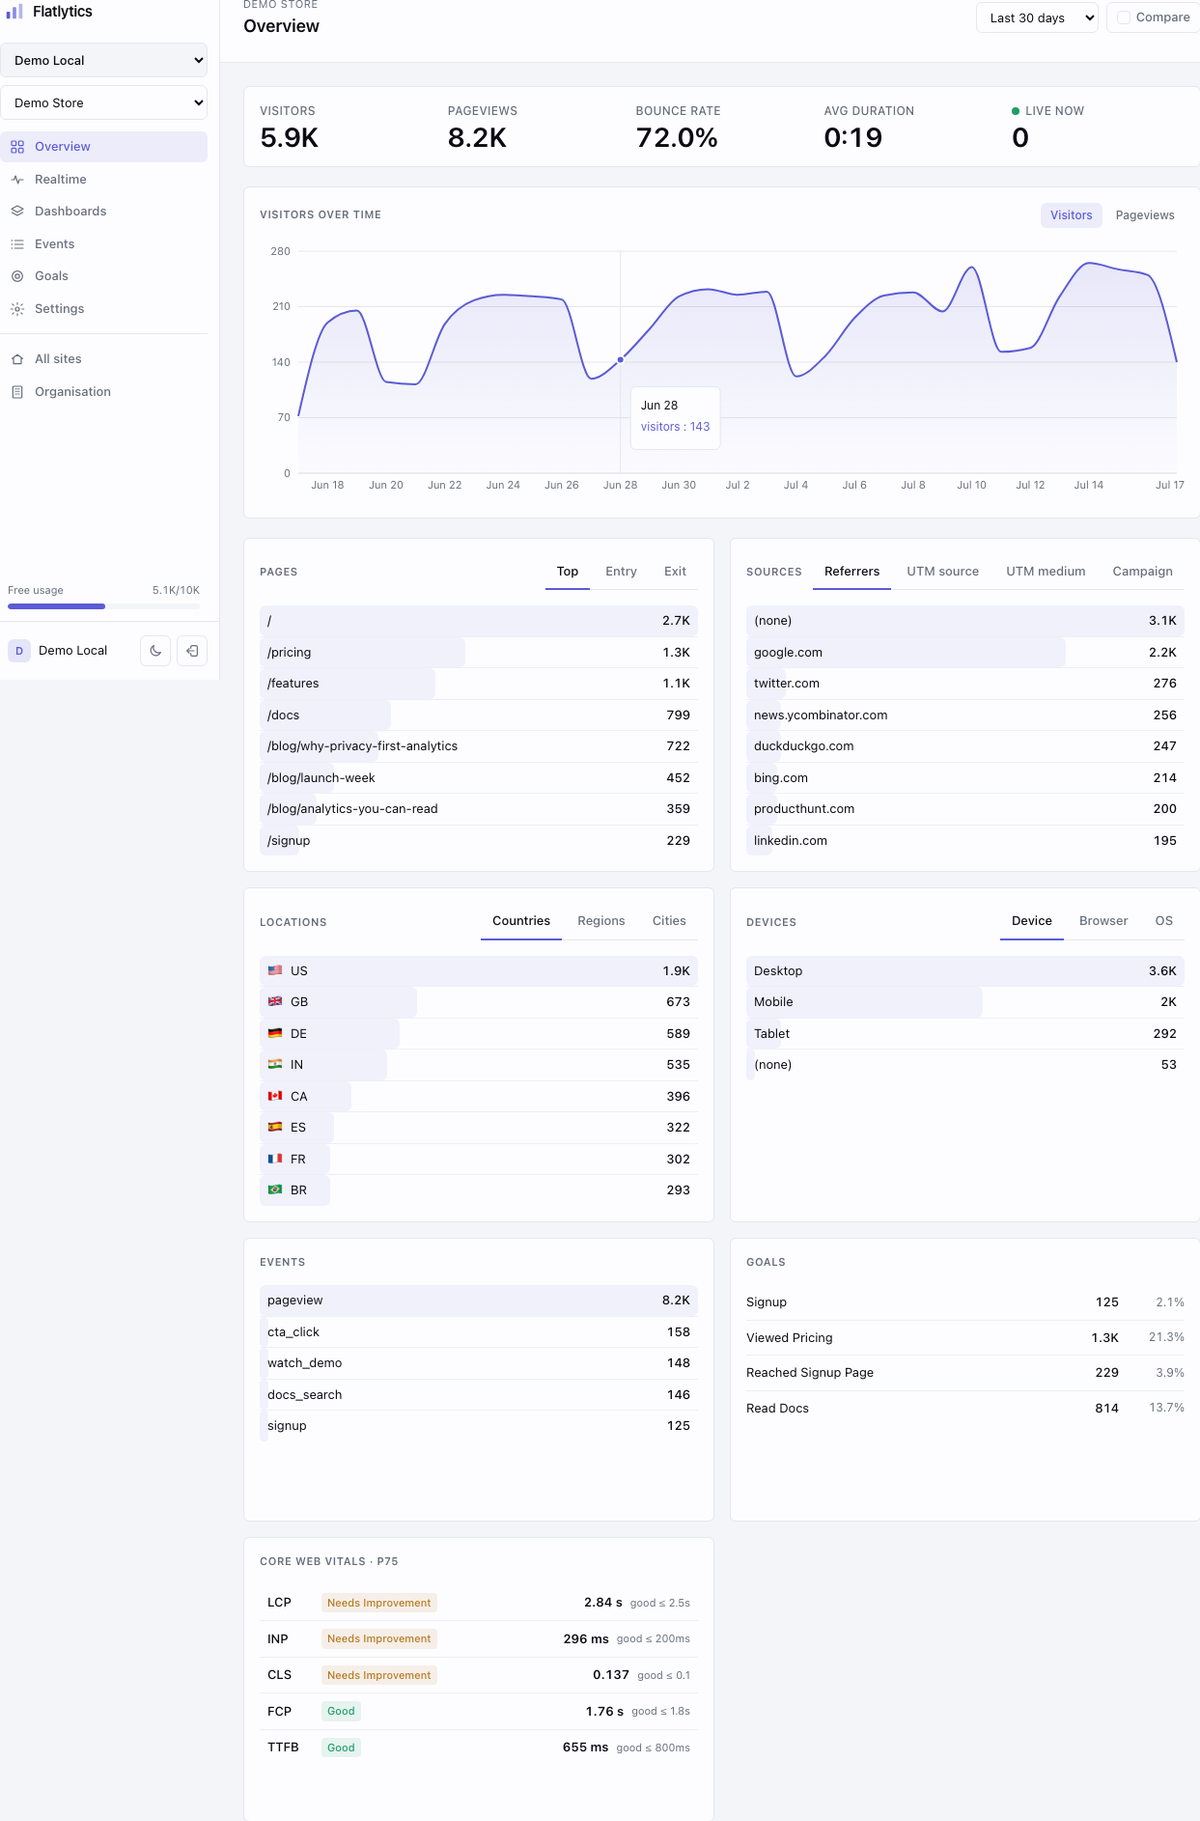Expand the Demo Local organisation selector
This screenshot has height=1821, width=1200.
(x=104, y=60)
